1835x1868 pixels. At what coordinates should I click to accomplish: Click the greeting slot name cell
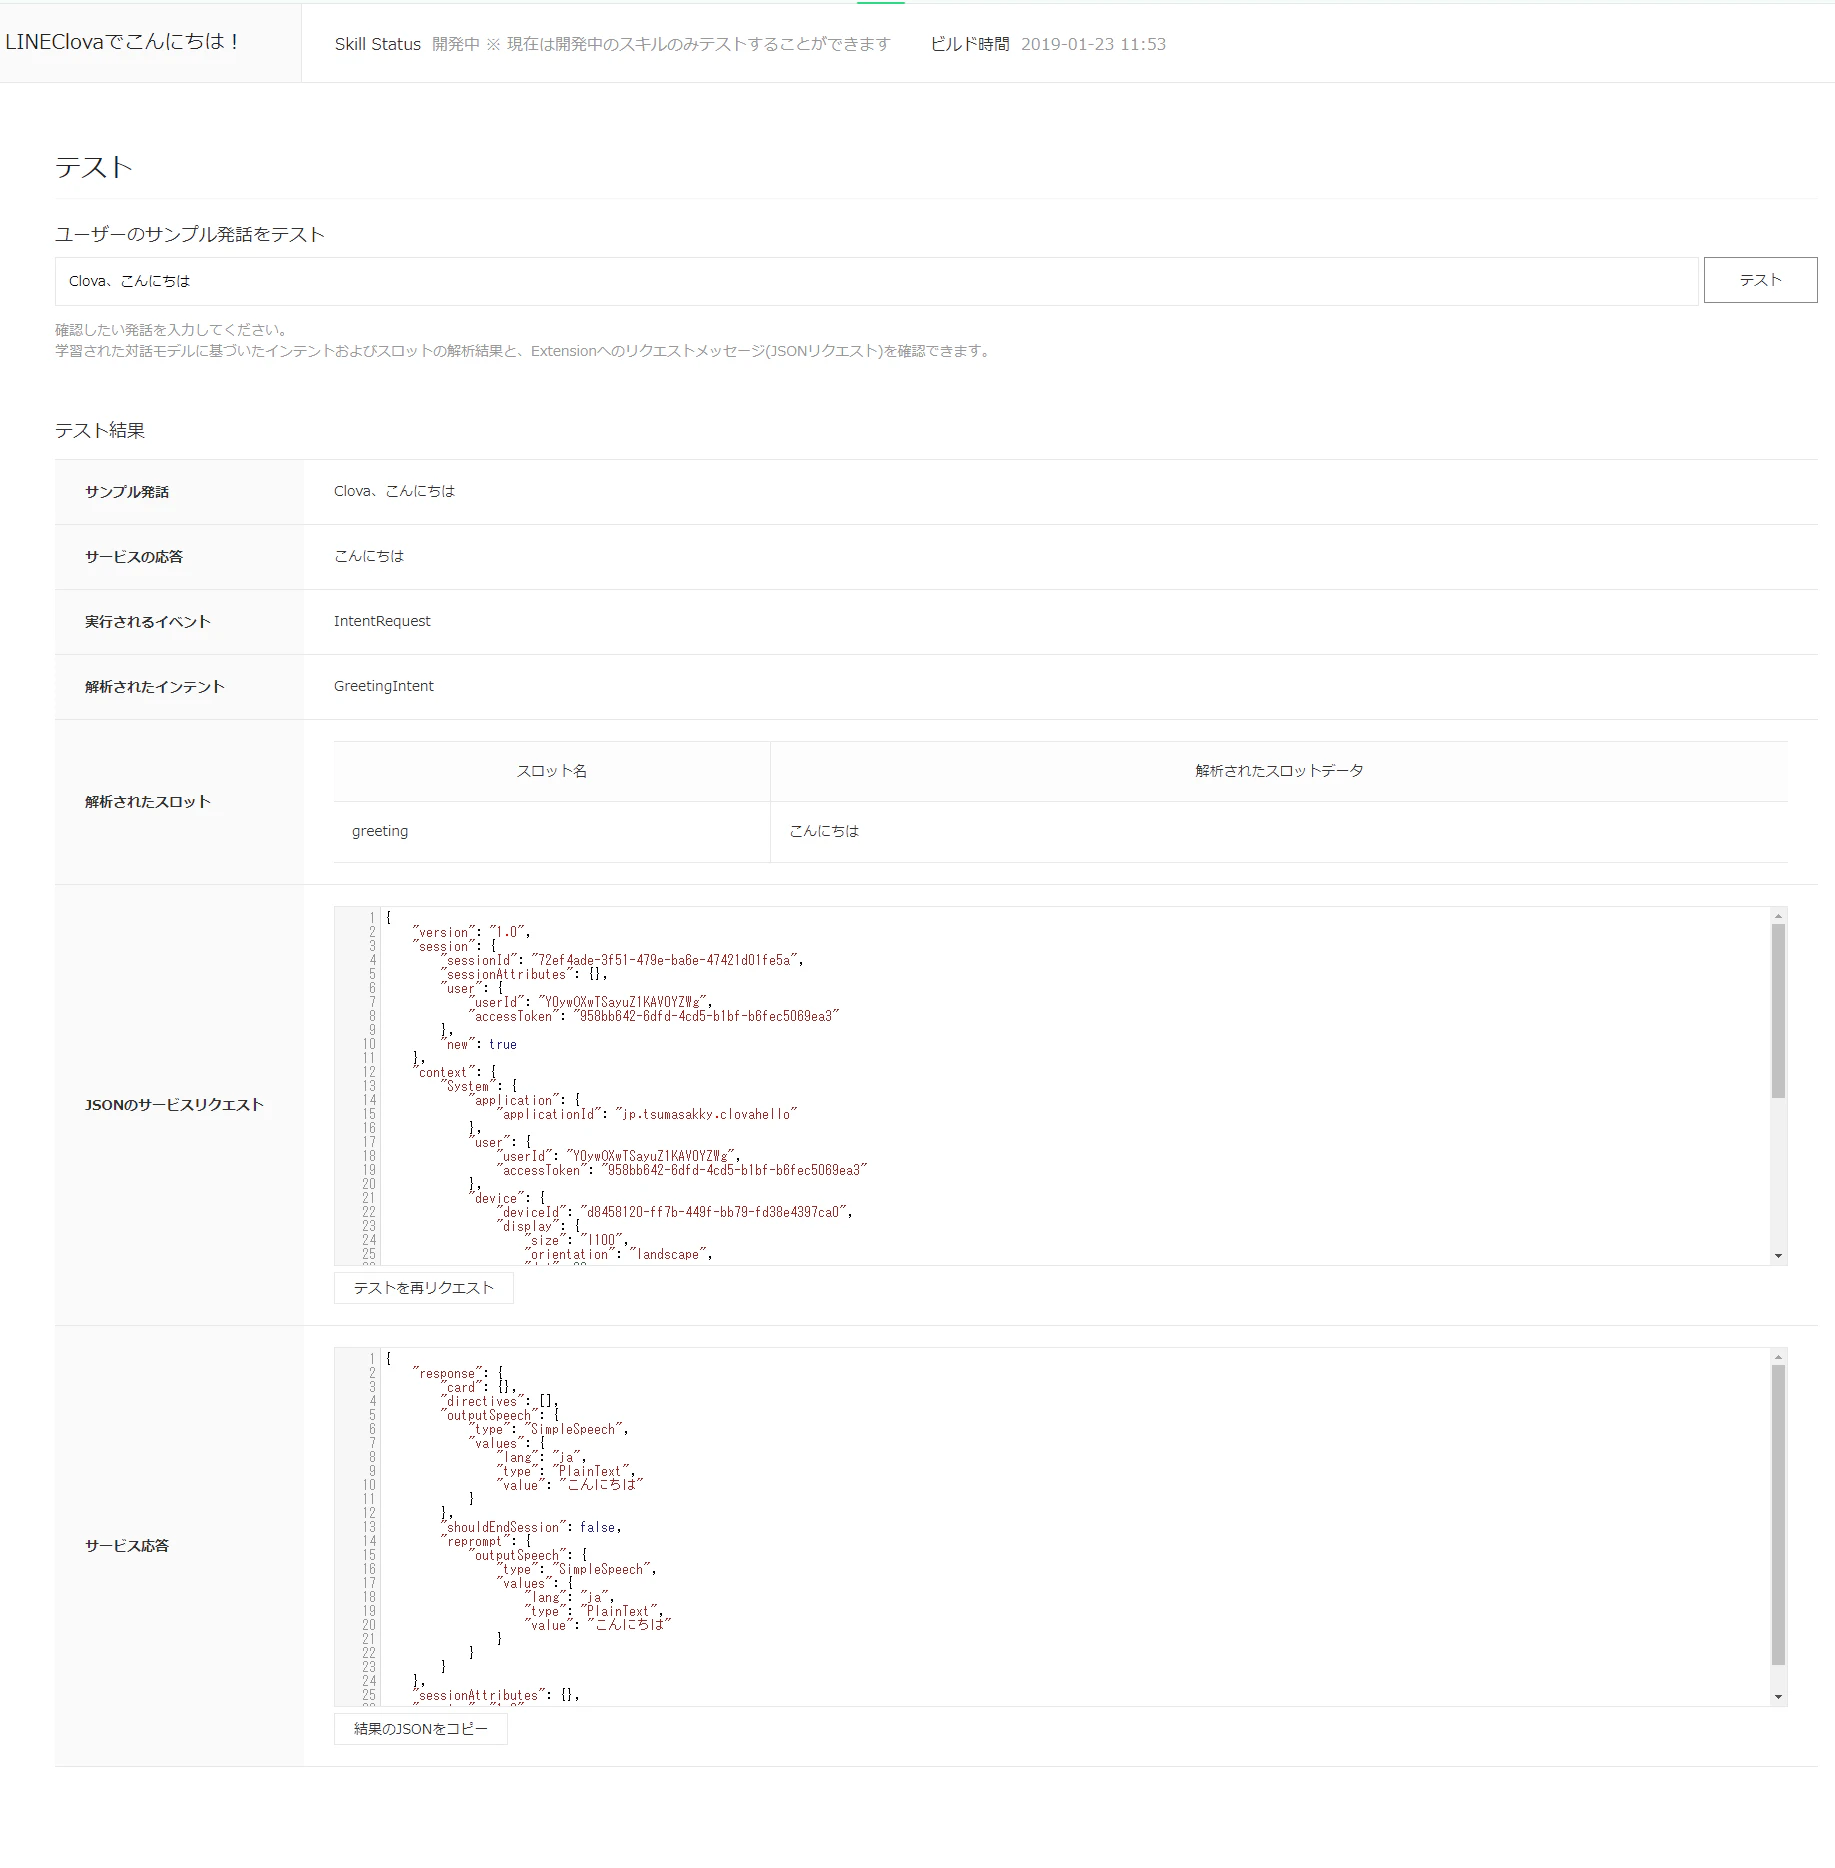click(551, 831)
